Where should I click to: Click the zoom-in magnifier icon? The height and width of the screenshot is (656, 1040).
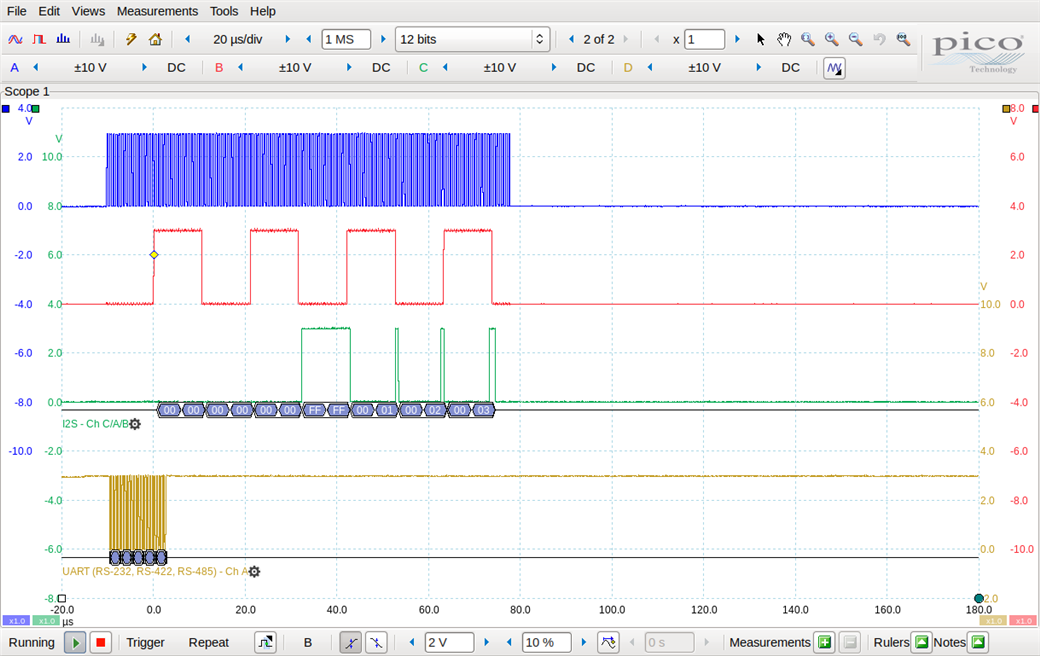(x=831, y=39)
